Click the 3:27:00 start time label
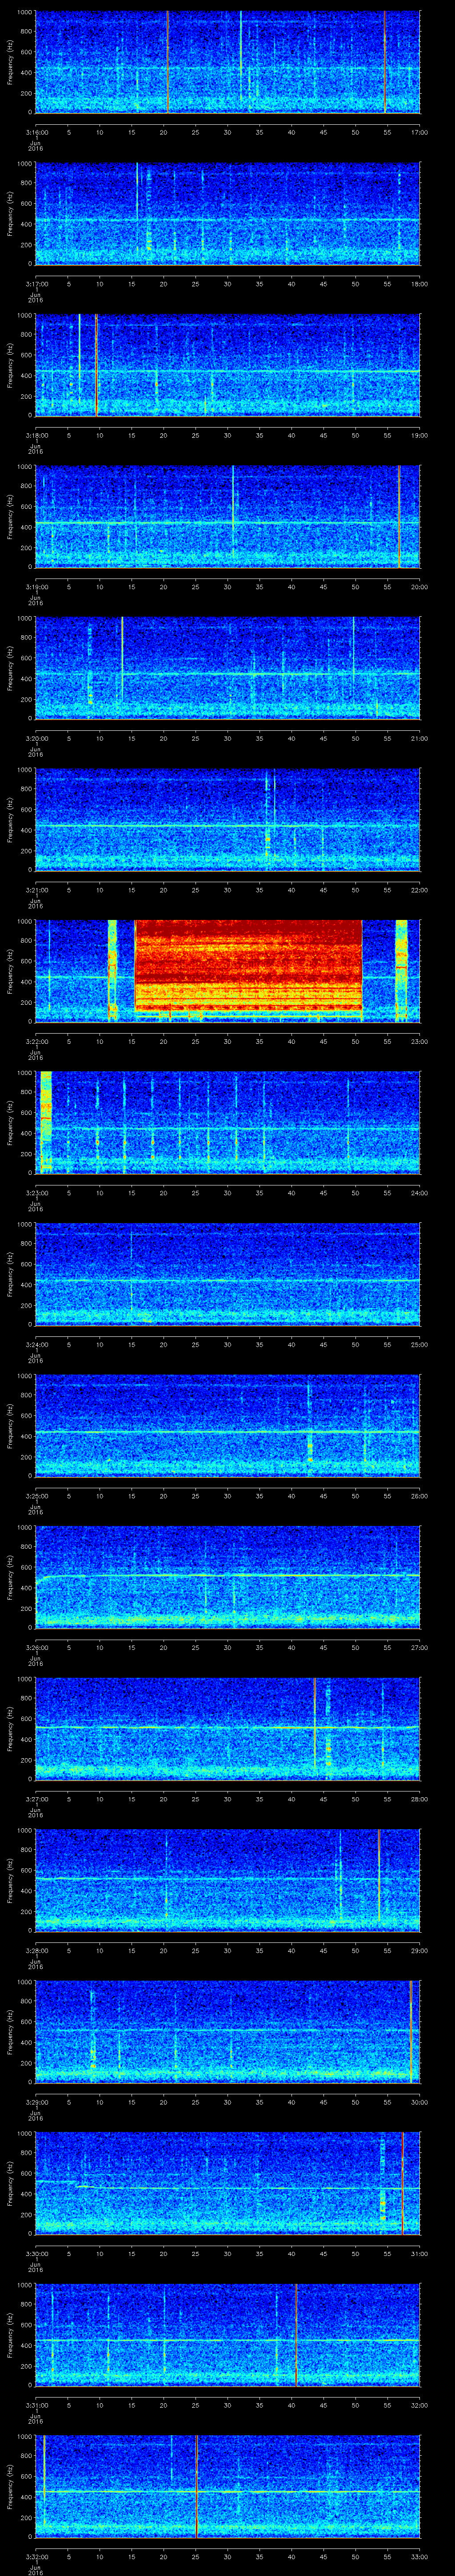This screenshot has height=2576, width=455. click(36, 1798)
